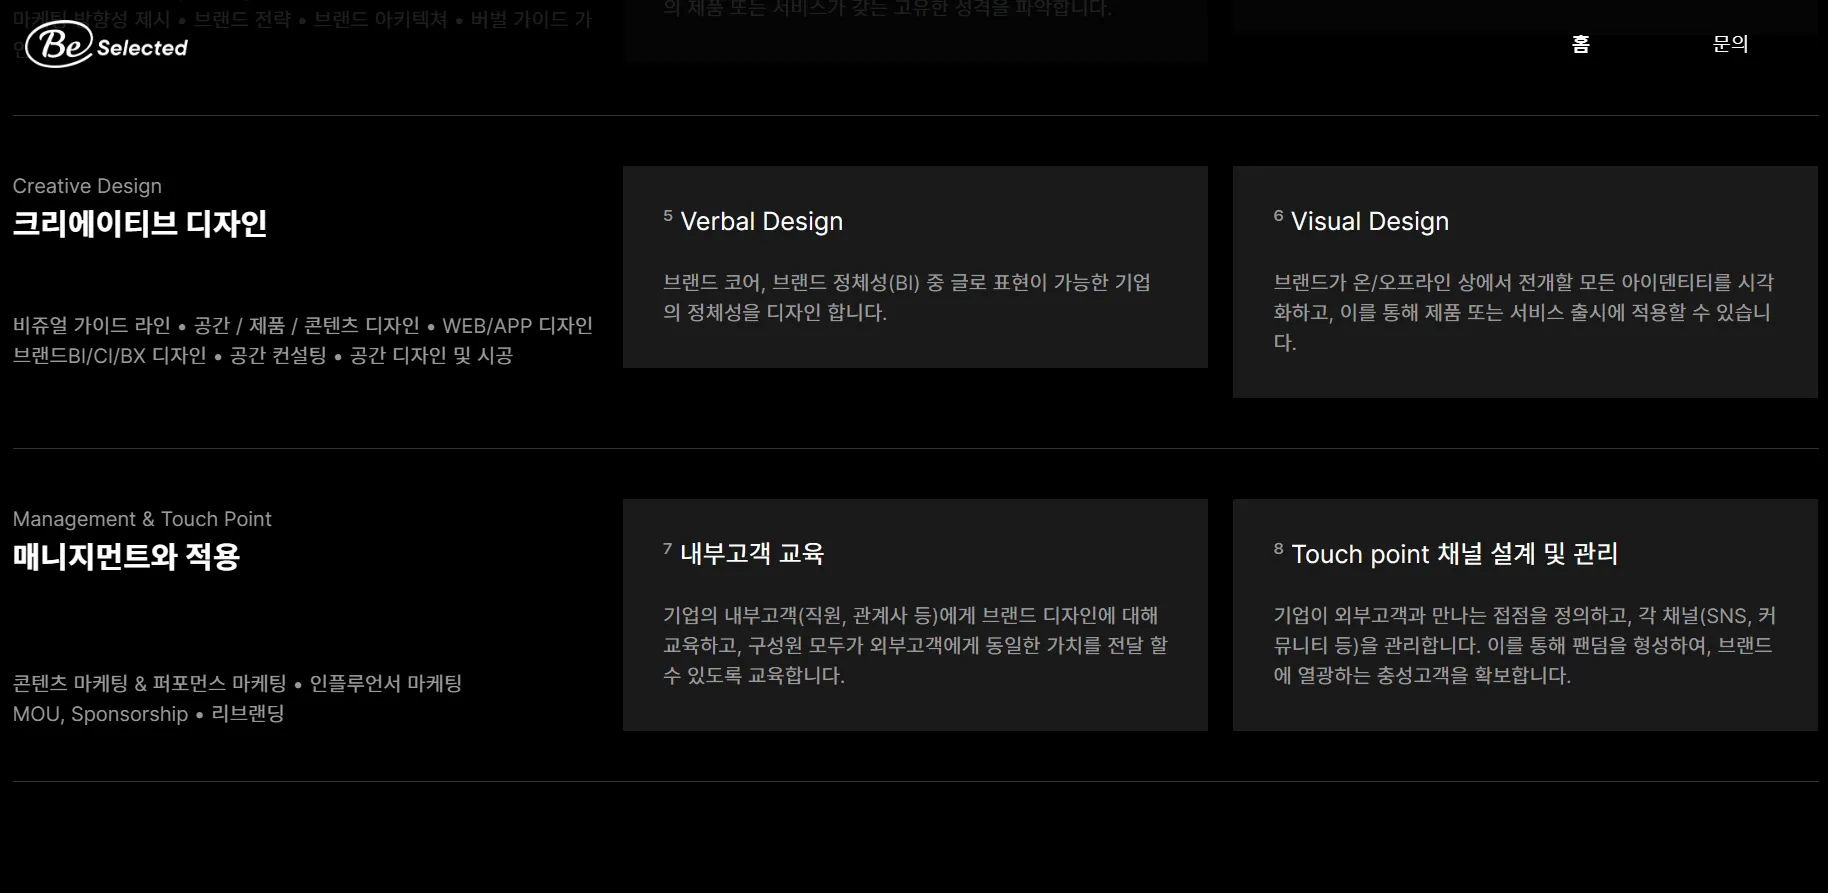Click Management & Touch Point subtitle
The width and height of the screenshot is (1828, 893).
(x=142, y=519)
